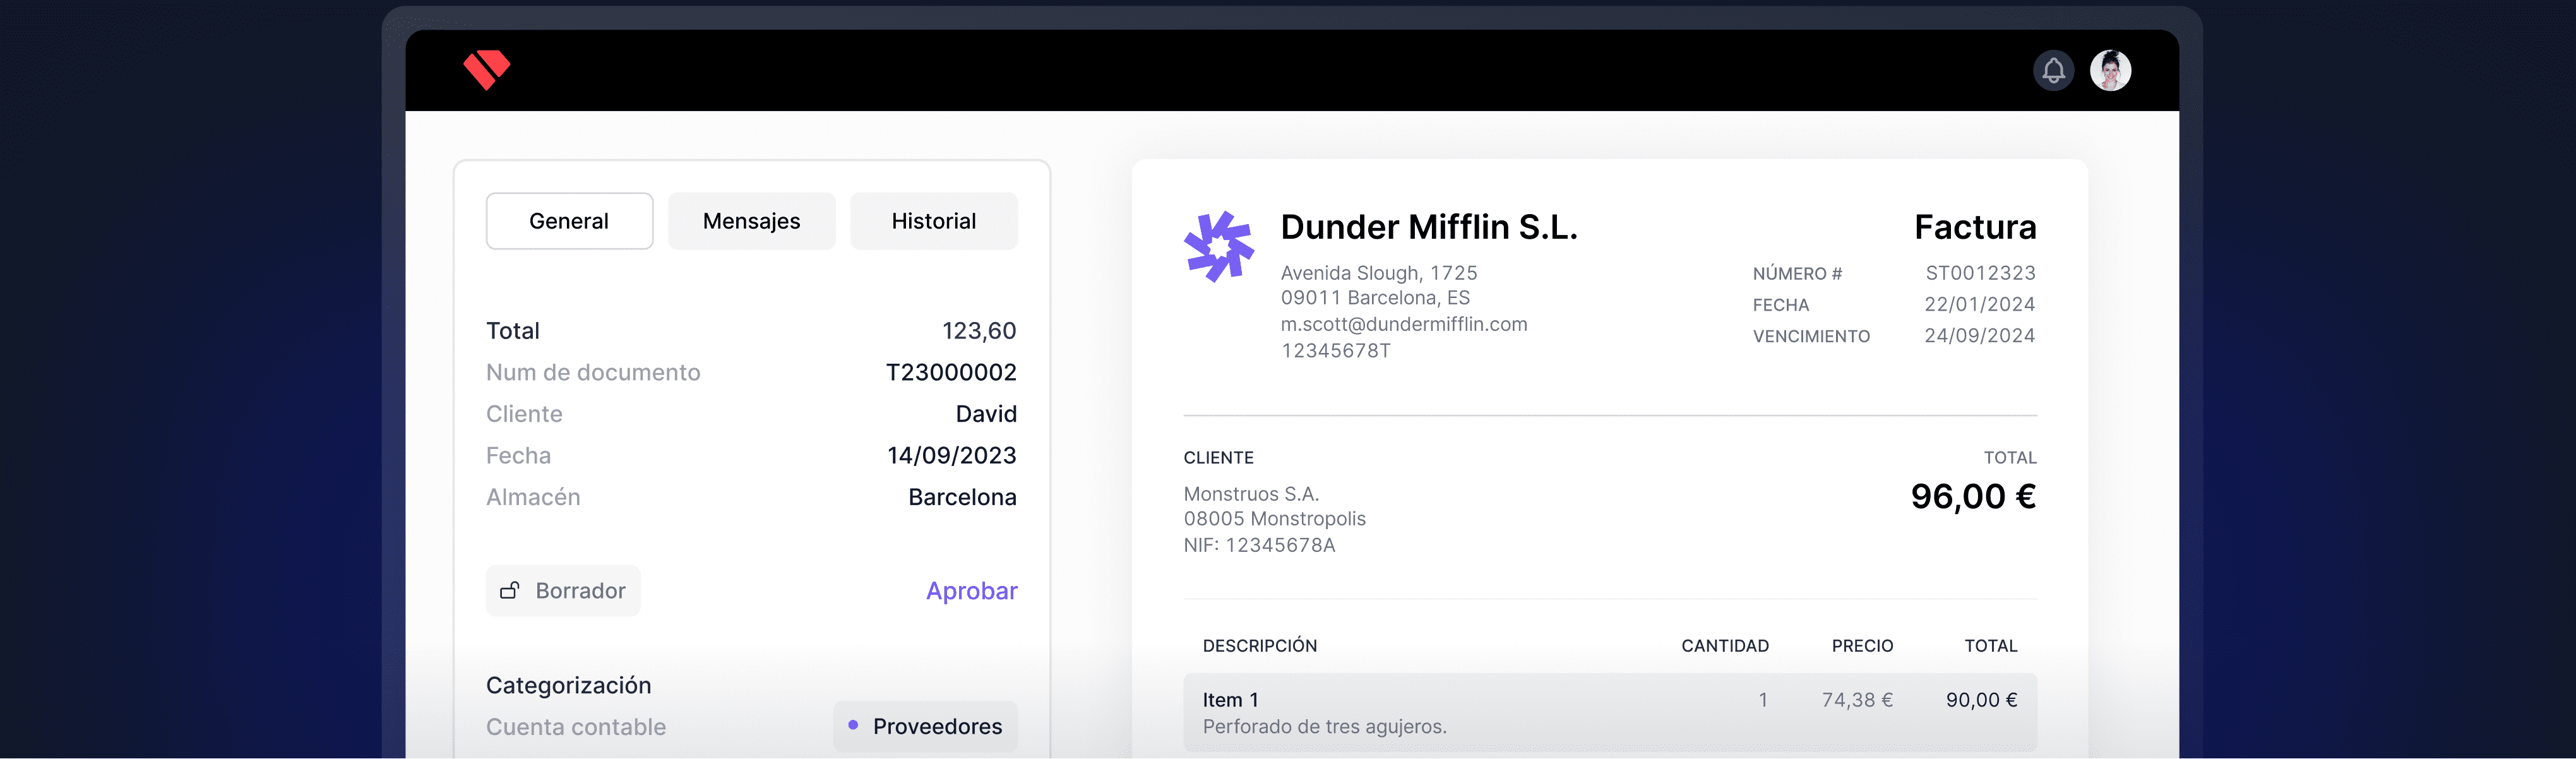2576x759 pixels.
Task: Select document number T23000002
Action: click(x=951, y=372)
